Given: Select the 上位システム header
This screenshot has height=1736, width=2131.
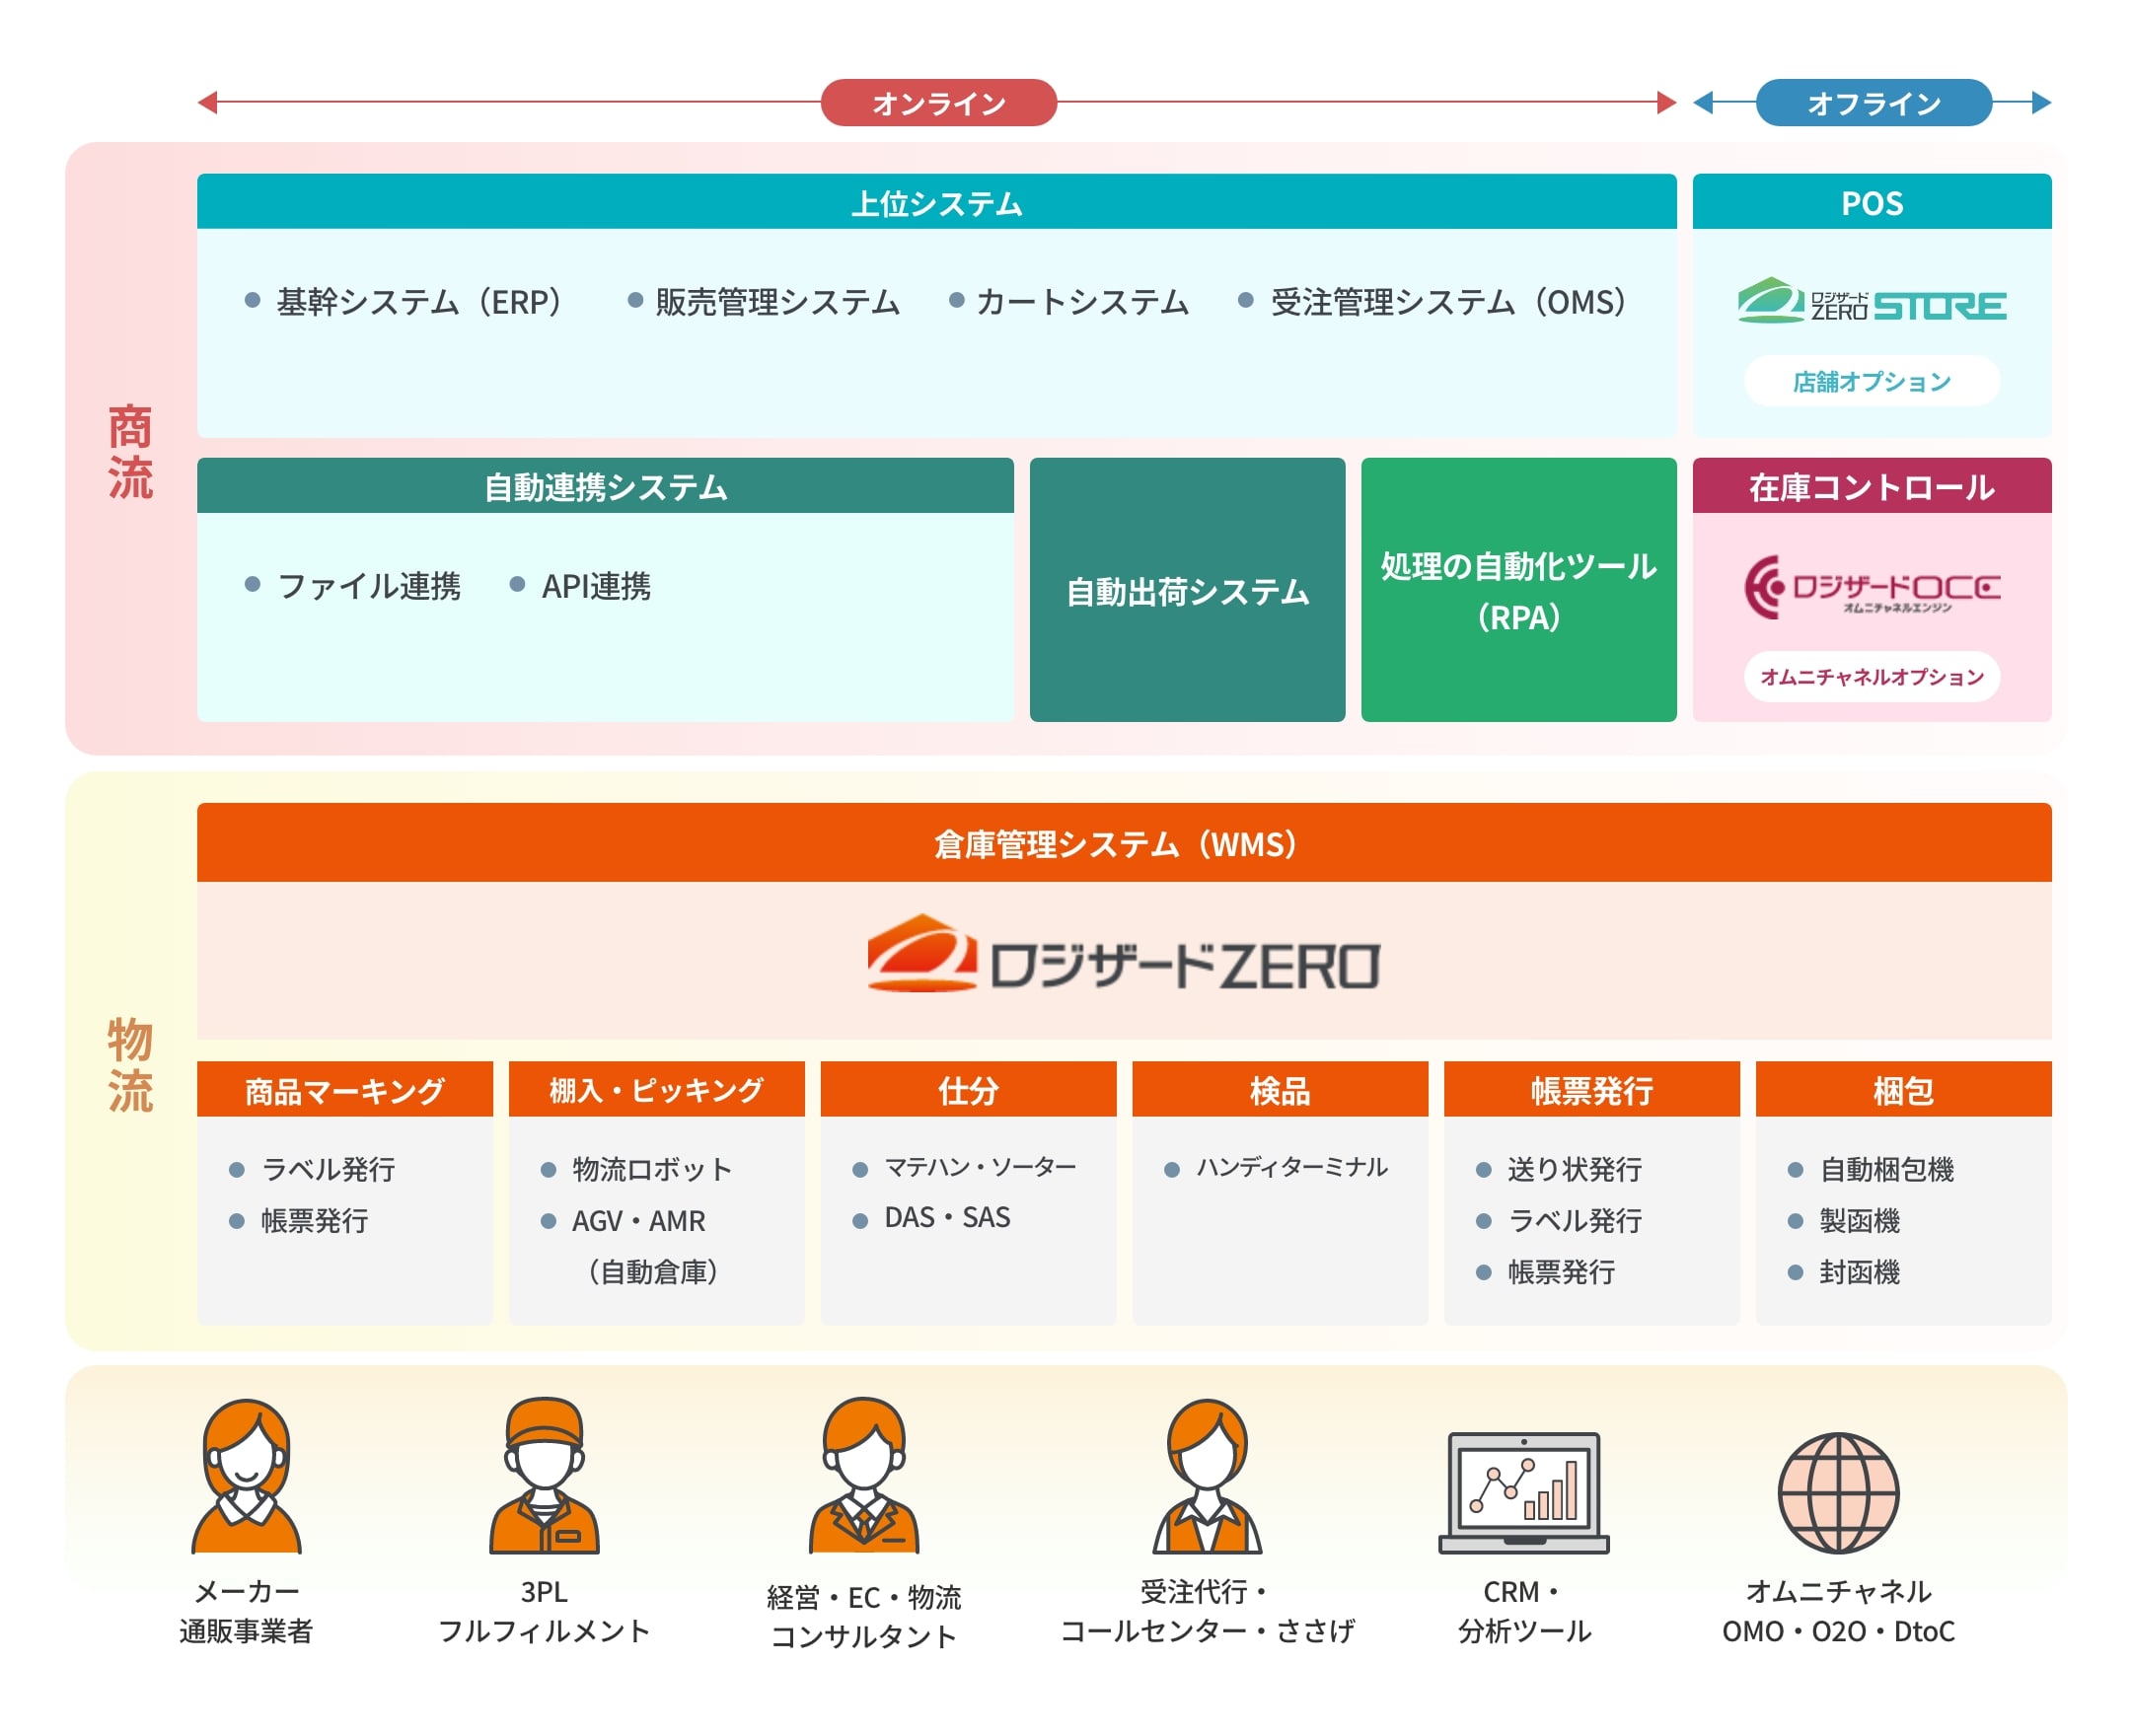Looking at the screenshot, I should click(936, 202).
